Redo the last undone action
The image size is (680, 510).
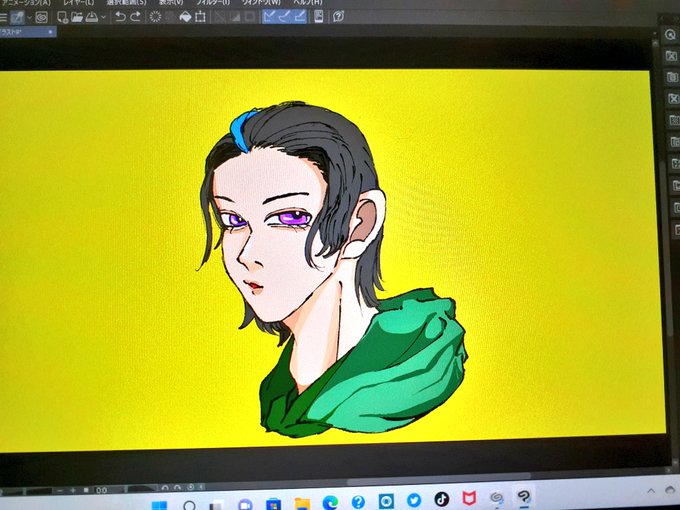pos(135,17)
